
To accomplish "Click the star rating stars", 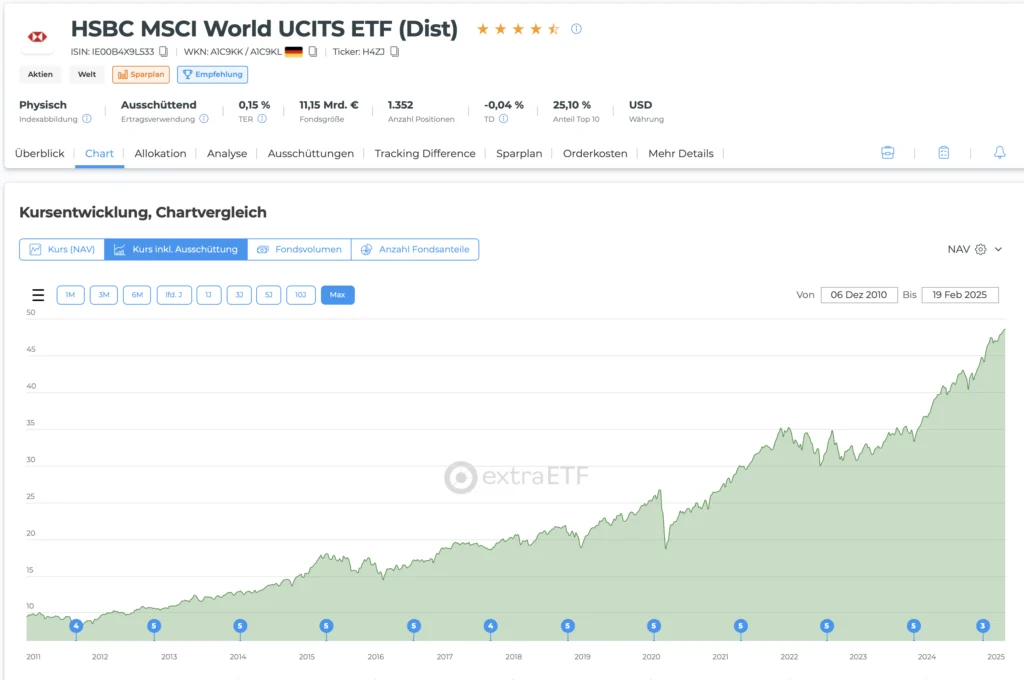I will pos(518,29).
